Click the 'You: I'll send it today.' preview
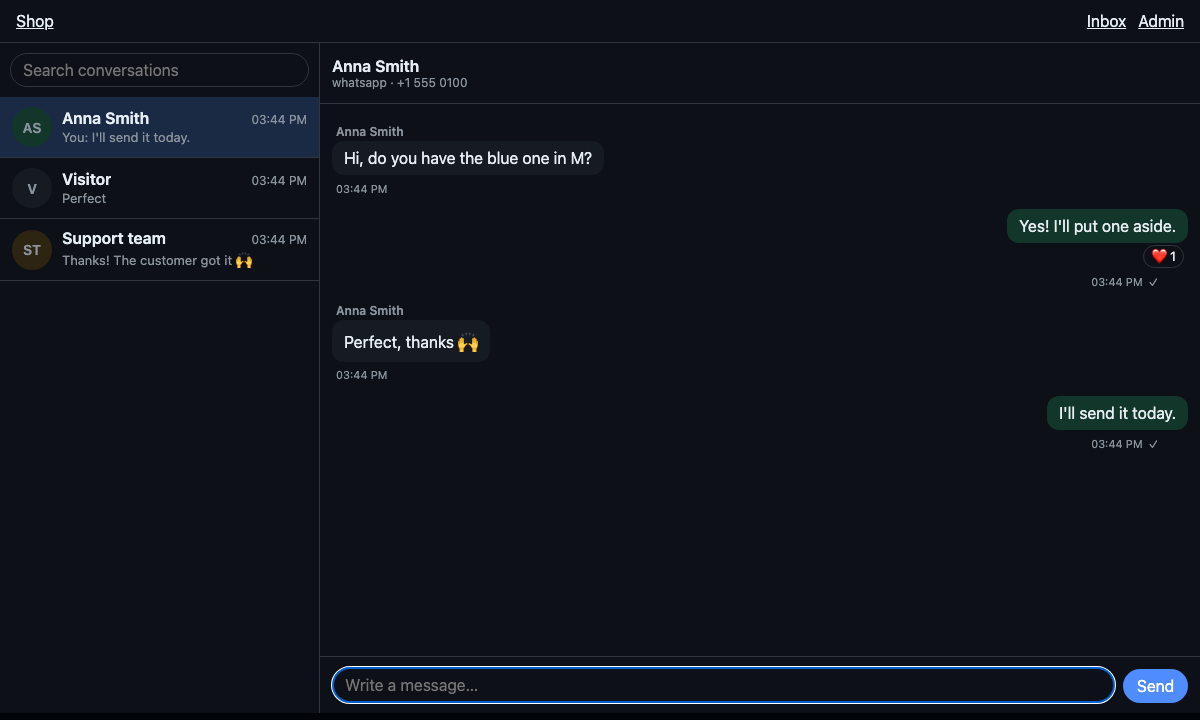The width and height of the screenshot is (1200, 720). tap(126, 137)
